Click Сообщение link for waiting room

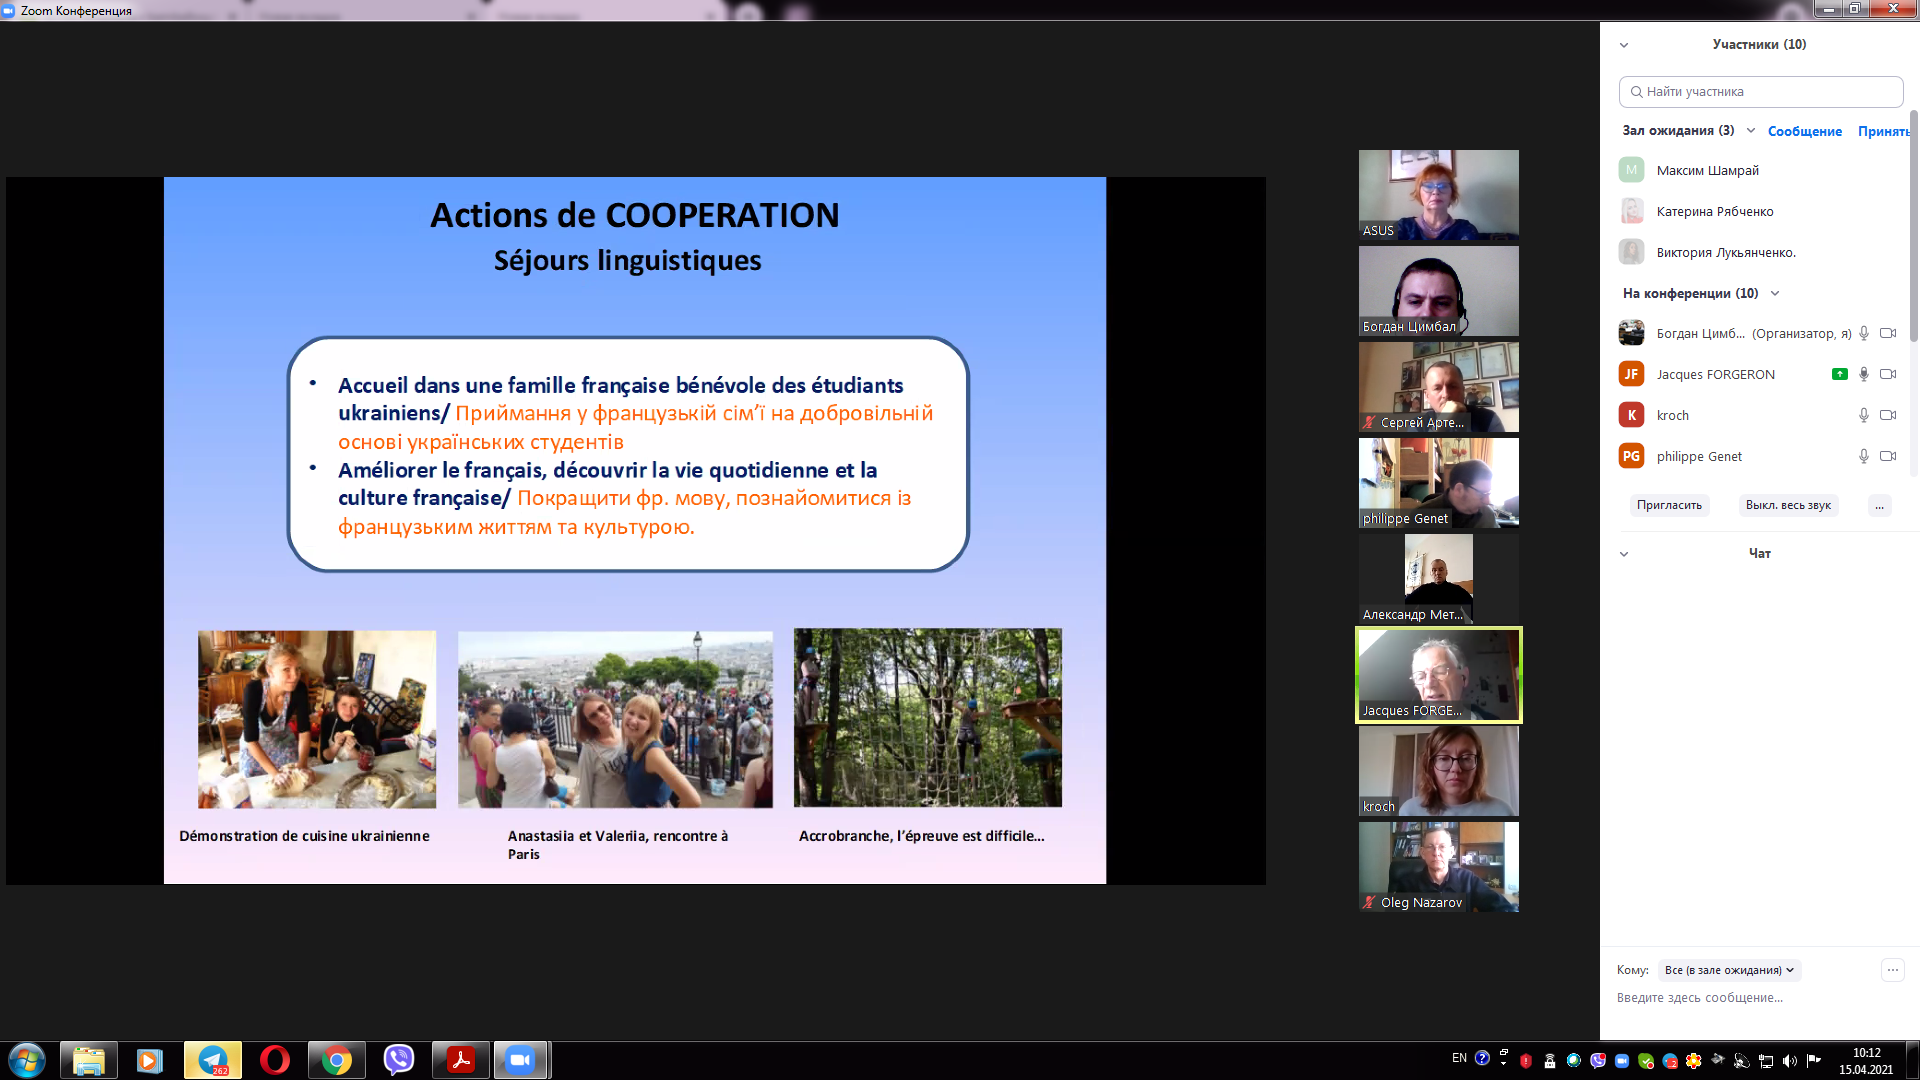point(1804,131)
